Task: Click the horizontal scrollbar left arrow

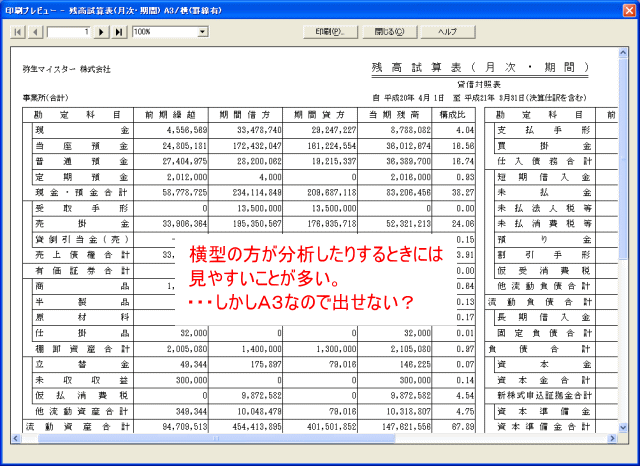Action: [16, 438]
